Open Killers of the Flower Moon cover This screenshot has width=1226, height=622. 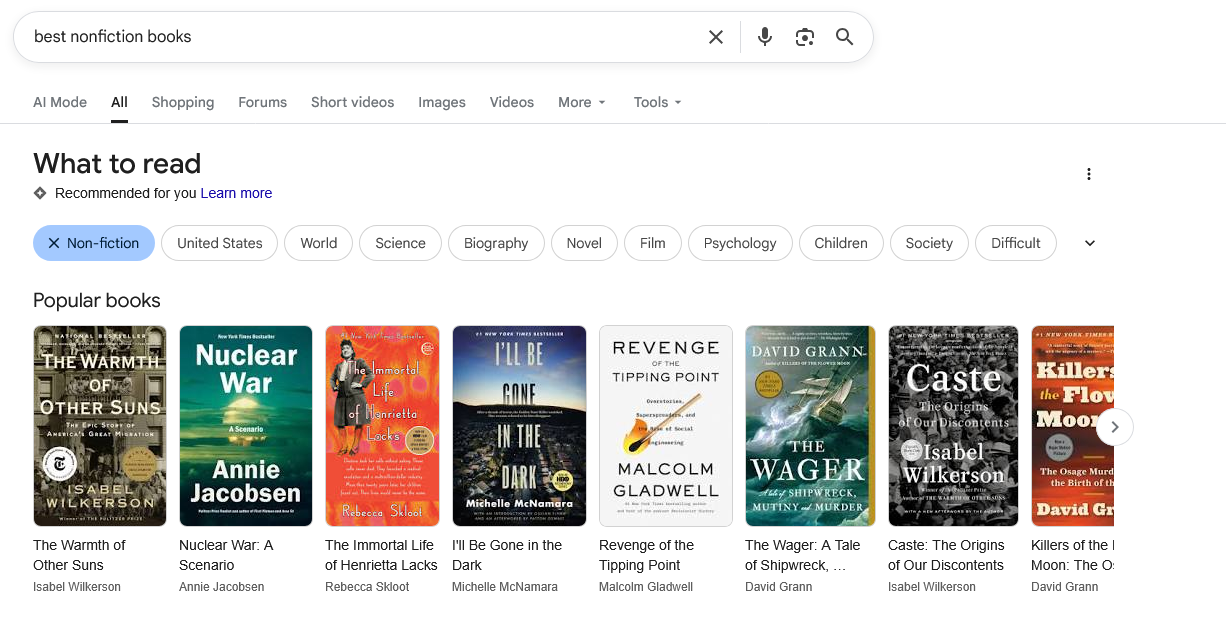(1072, 426)
